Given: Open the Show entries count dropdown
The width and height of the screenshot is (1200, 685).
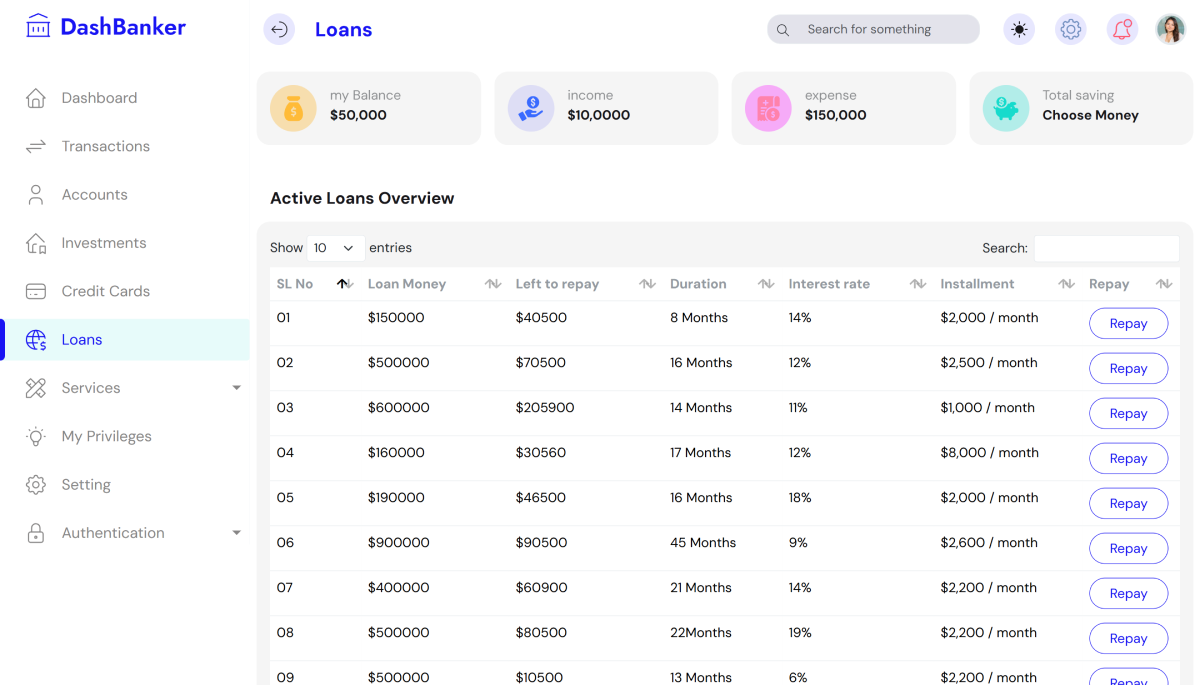Looking at the screenshot, I should pyautogui.click(x=335, y=248).
